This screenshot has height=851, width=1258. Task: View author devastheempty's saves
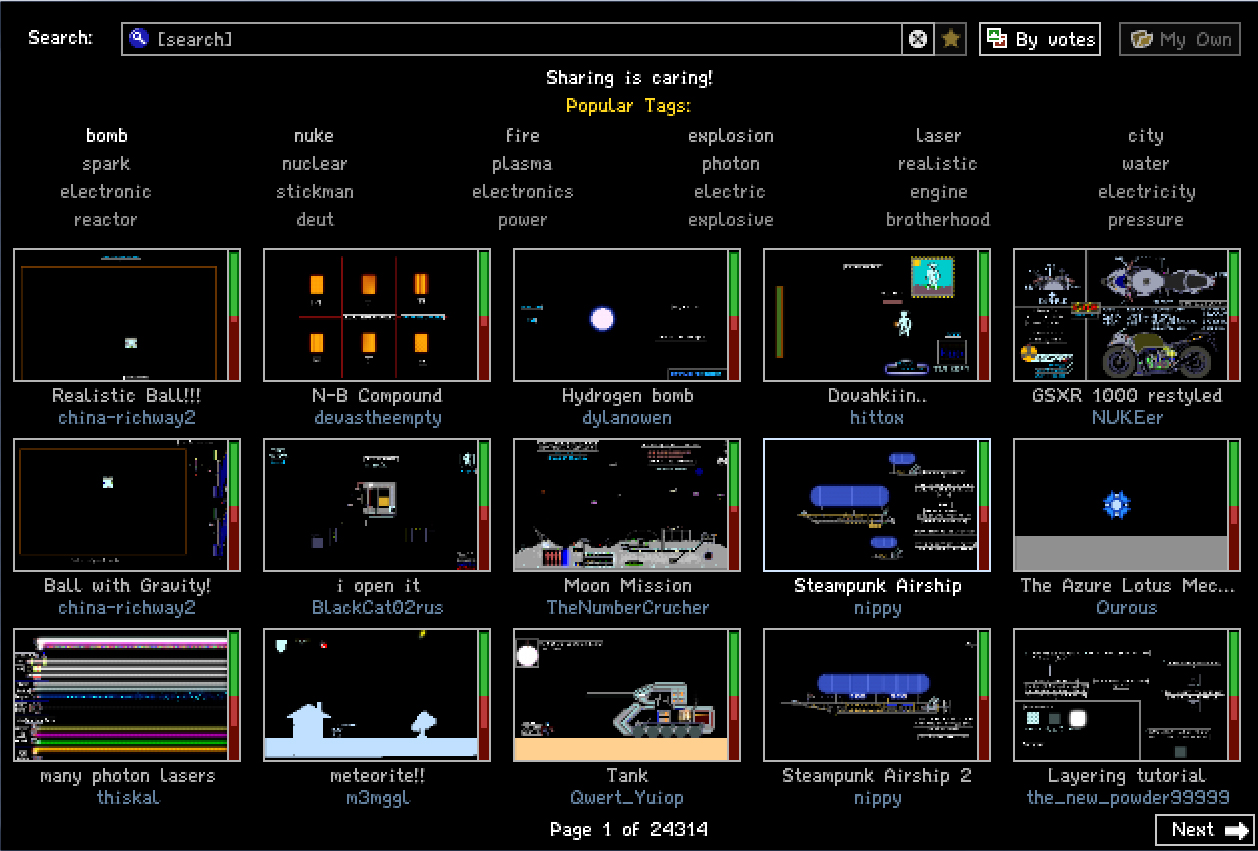coord(377,418)
